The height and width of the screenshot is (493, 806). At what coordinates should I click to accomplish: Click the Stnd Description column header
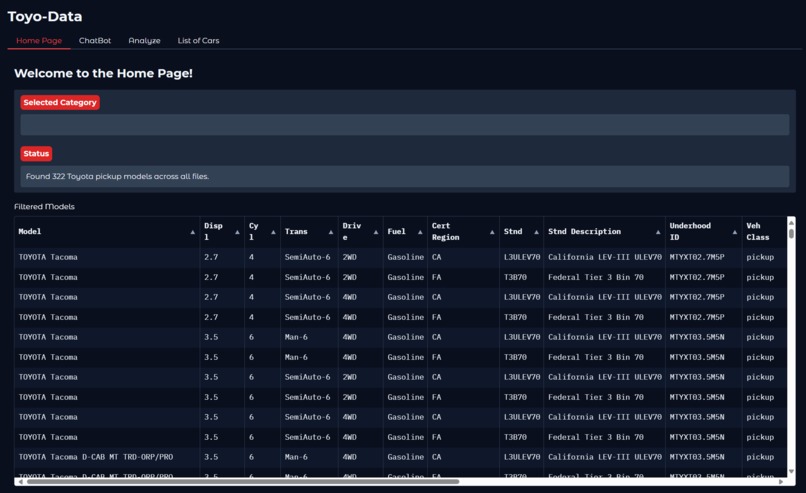click(x=604, y=232)
